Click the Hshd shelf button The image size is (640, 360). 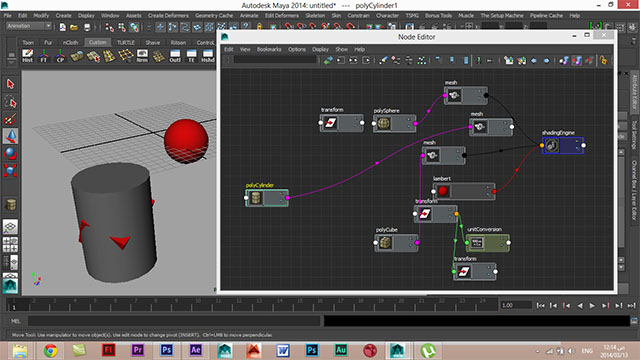point(207,56)
